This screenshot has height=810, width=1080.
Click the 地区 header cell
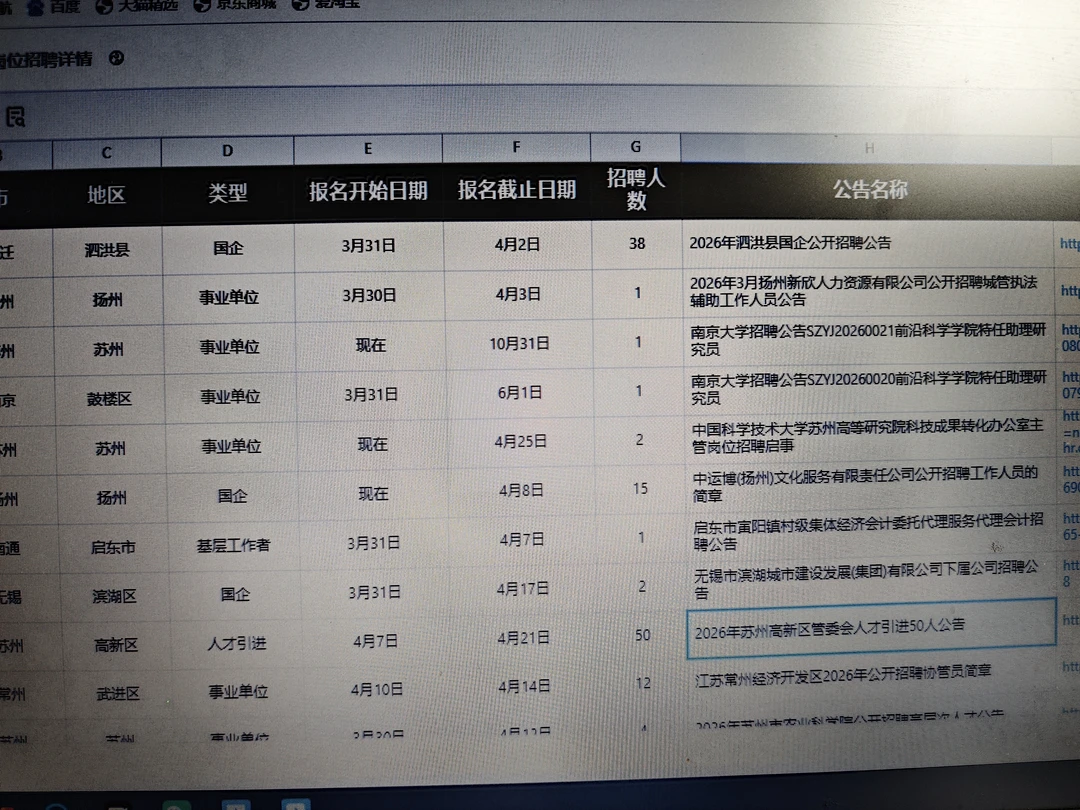point(107,196)
